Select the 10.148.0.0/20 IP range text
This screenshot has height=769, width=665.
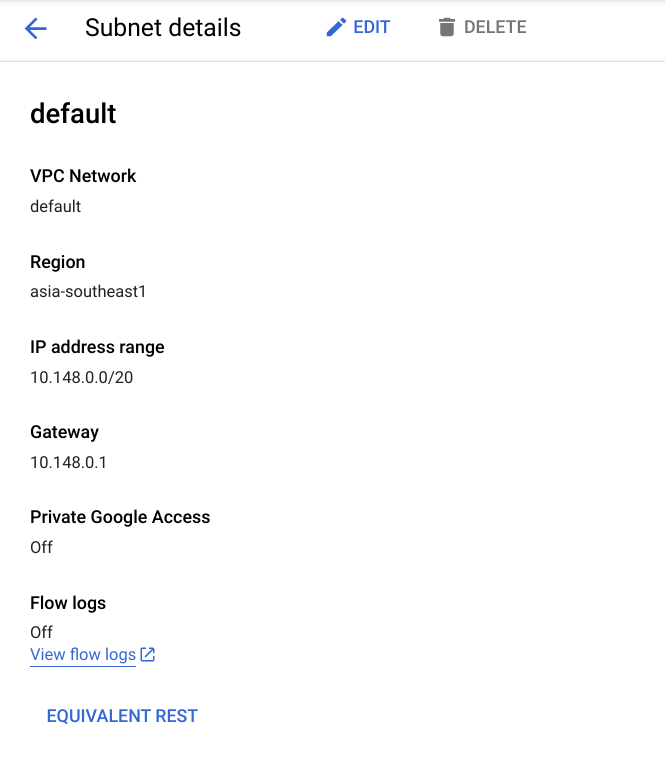pos(83,378)
